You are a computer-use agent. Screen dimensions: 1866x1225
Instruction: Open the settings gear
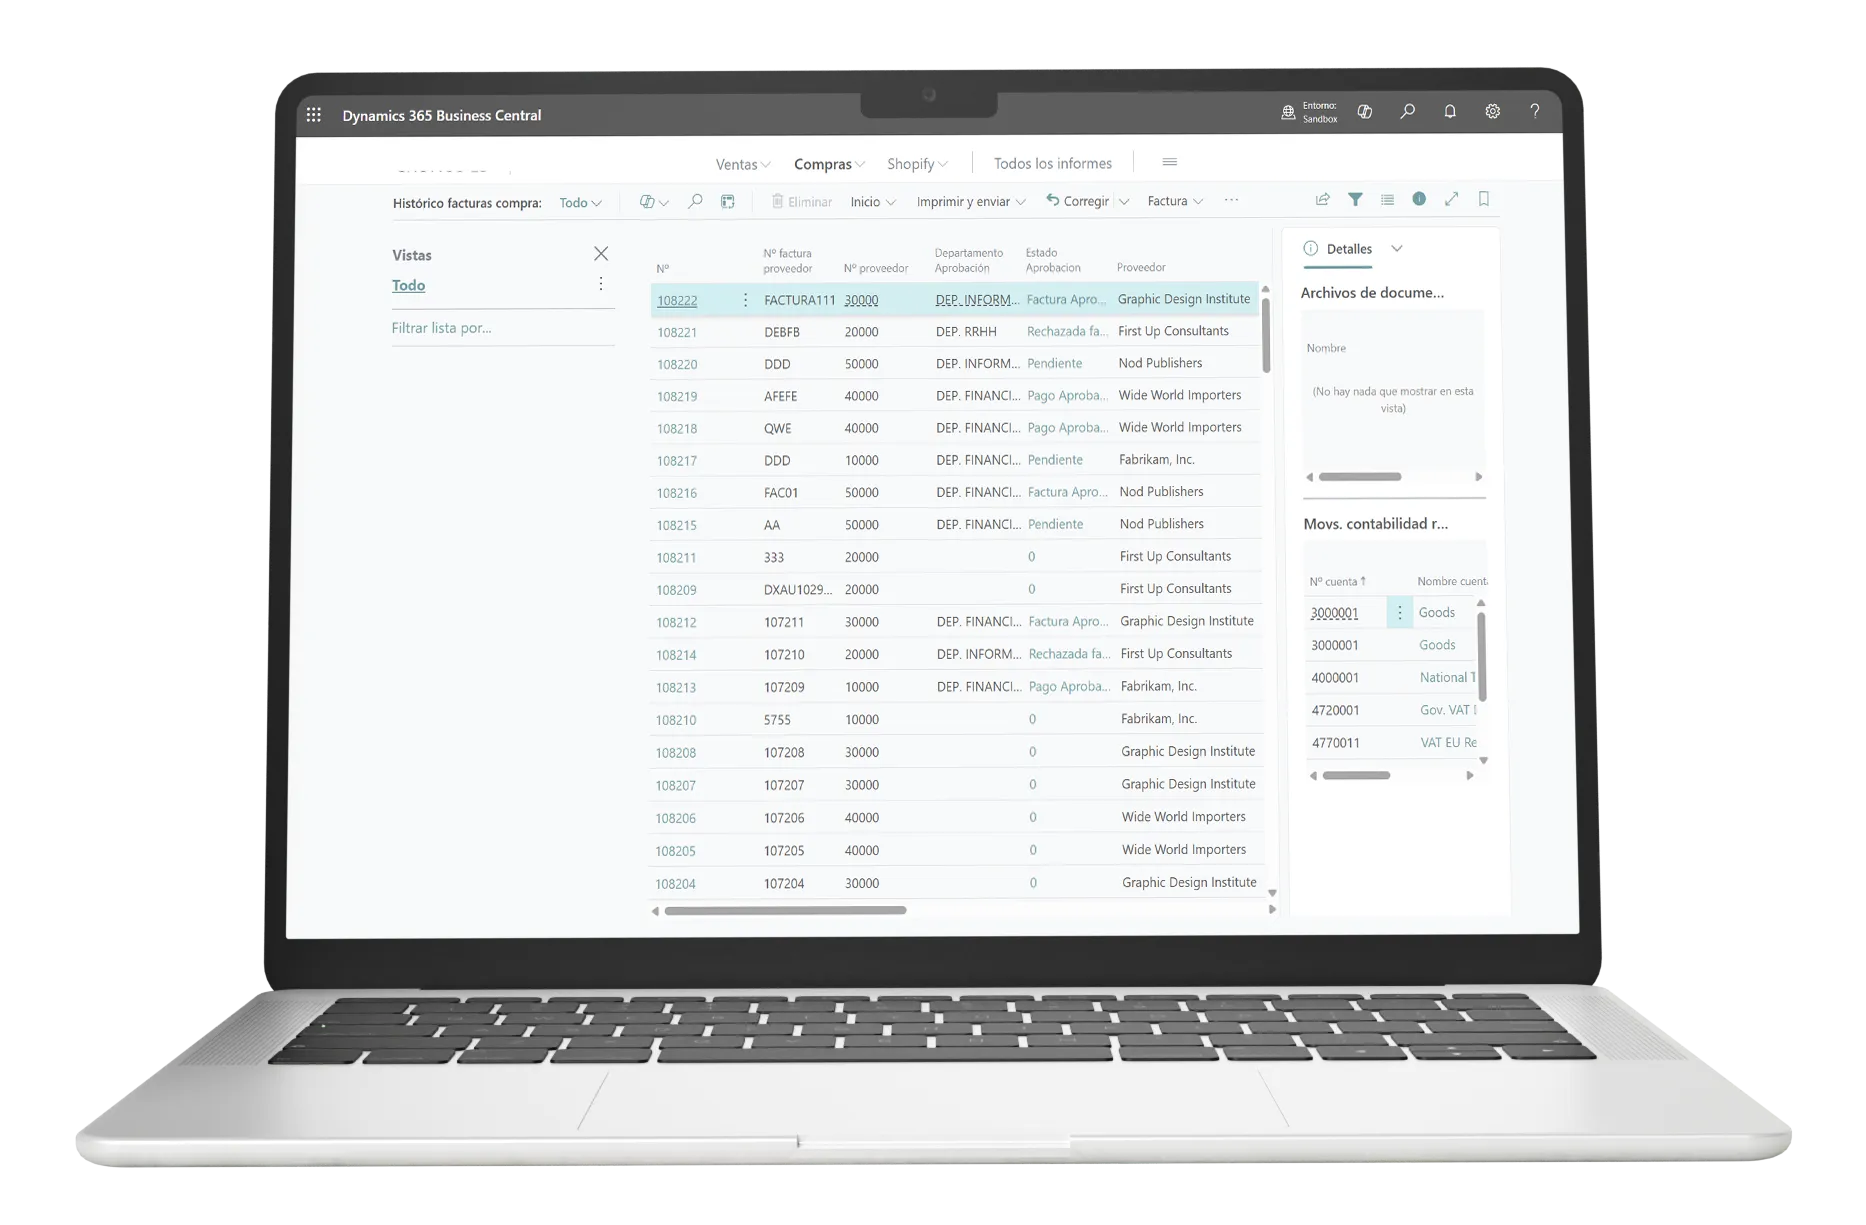1492,112
